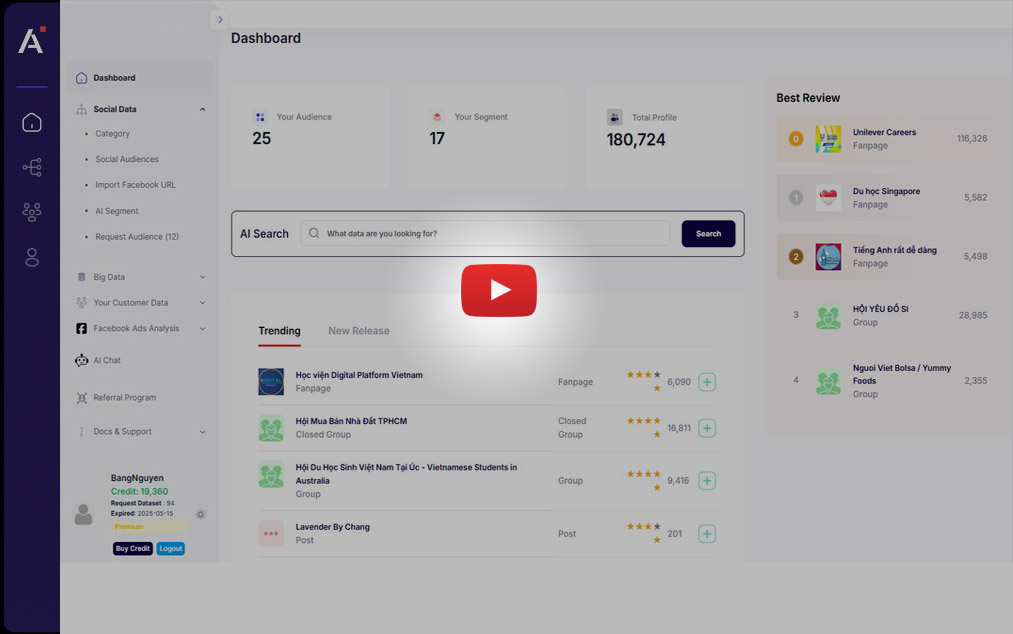This screenshot has width=1013, height=634.
Task: Expand the Docs & Support menu
Action: click(x=202, y=432)
